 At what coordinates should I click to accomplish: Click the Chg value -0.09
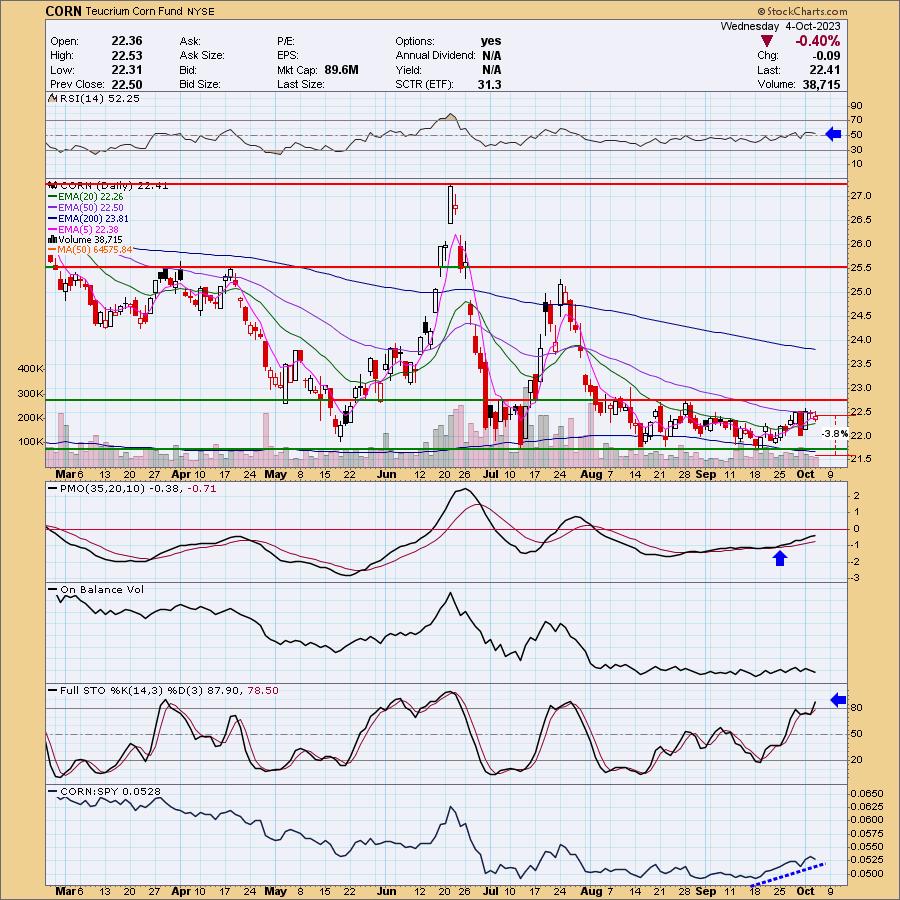[x=826, y=56]
